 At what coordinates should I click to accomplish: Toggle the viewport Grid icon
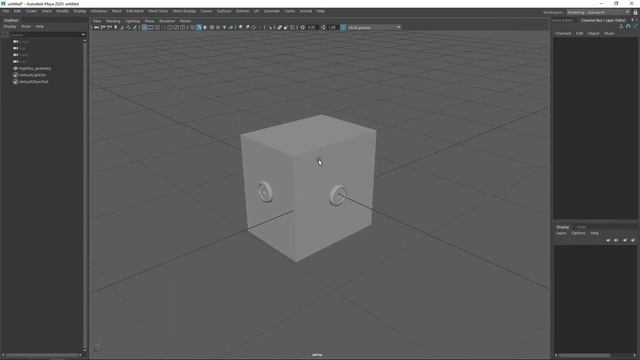pyautogui.click(x=144, y=28)
